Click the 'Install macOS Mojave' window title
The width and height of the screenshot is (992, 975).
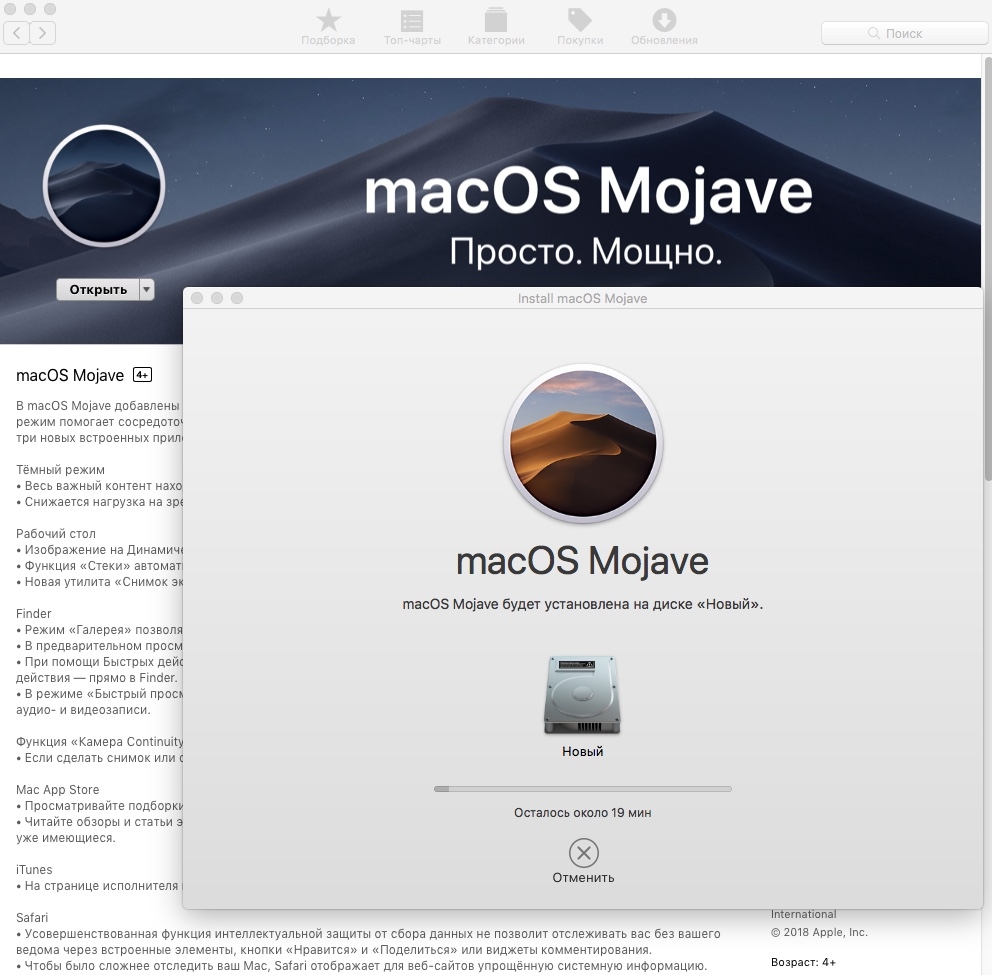pyautogui.click(x=583, y=299)
